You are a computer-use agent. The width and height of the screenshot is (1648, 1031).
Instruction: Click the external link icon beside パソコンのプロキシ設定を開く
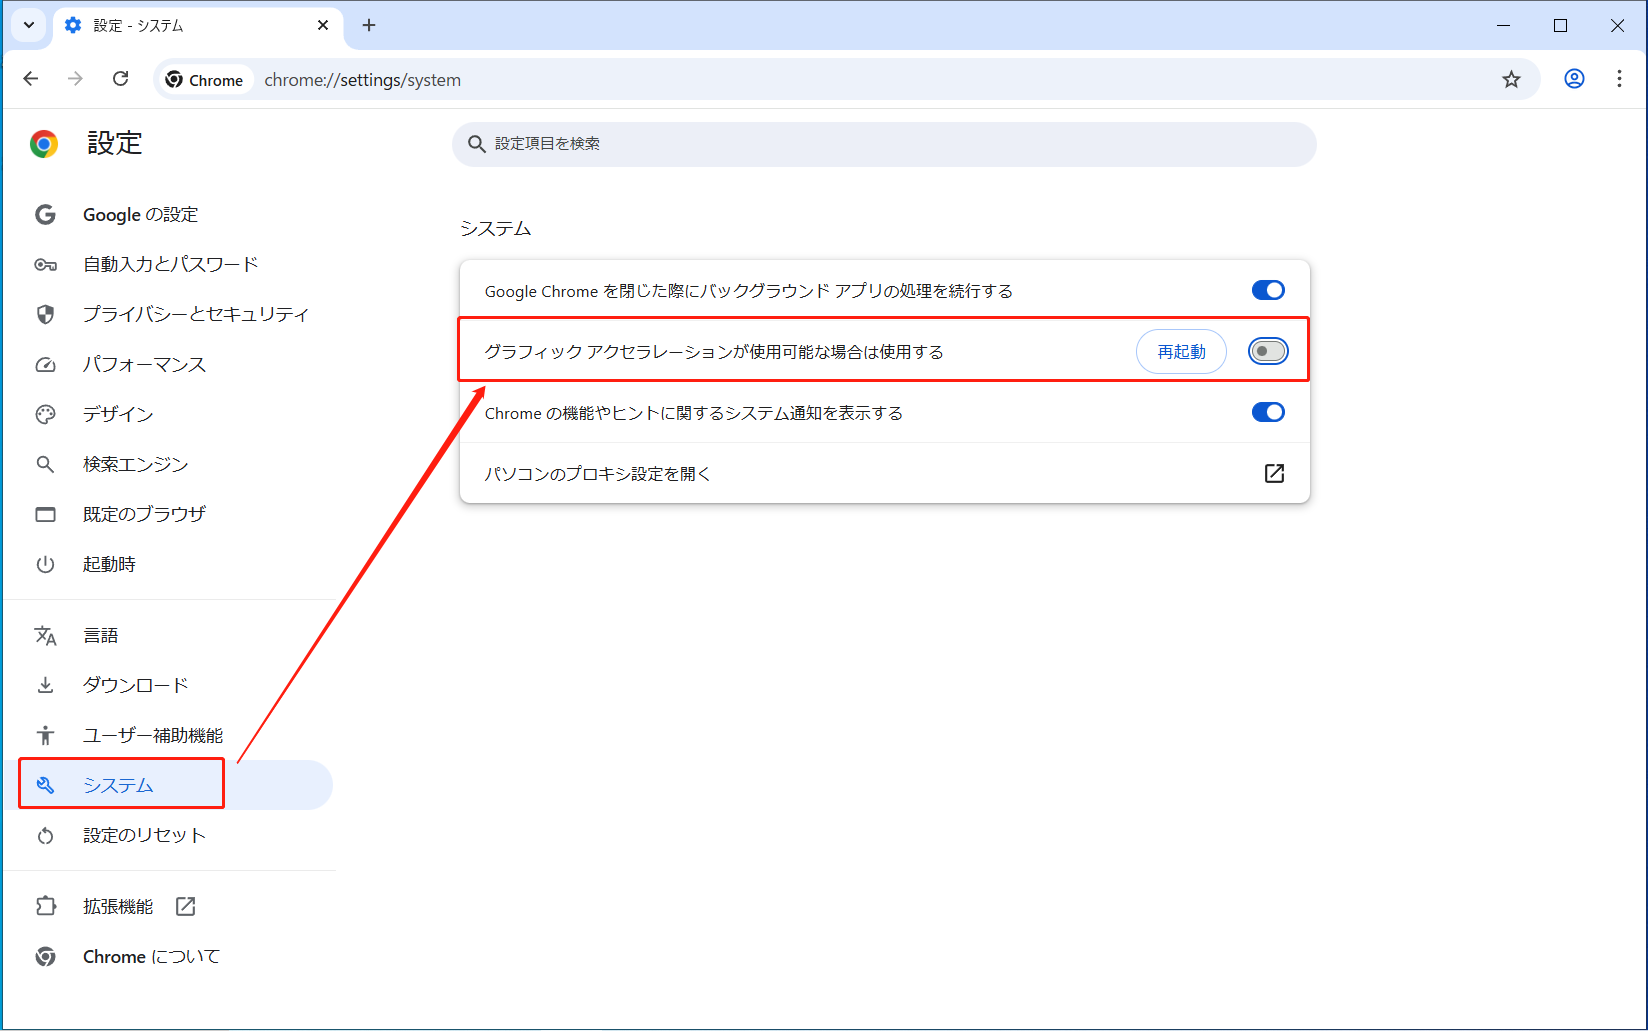(1274, 473)
